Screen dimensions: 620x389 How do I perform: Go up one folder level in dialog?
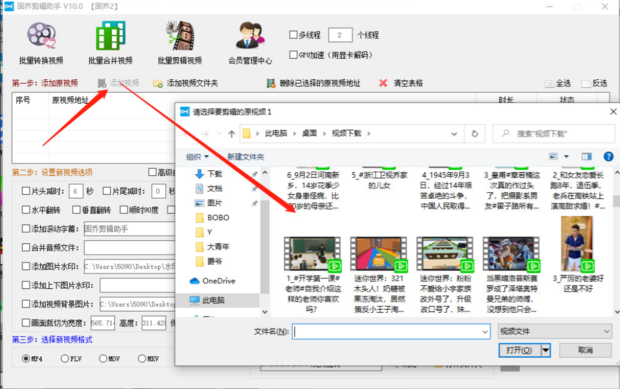coord(232,134)
